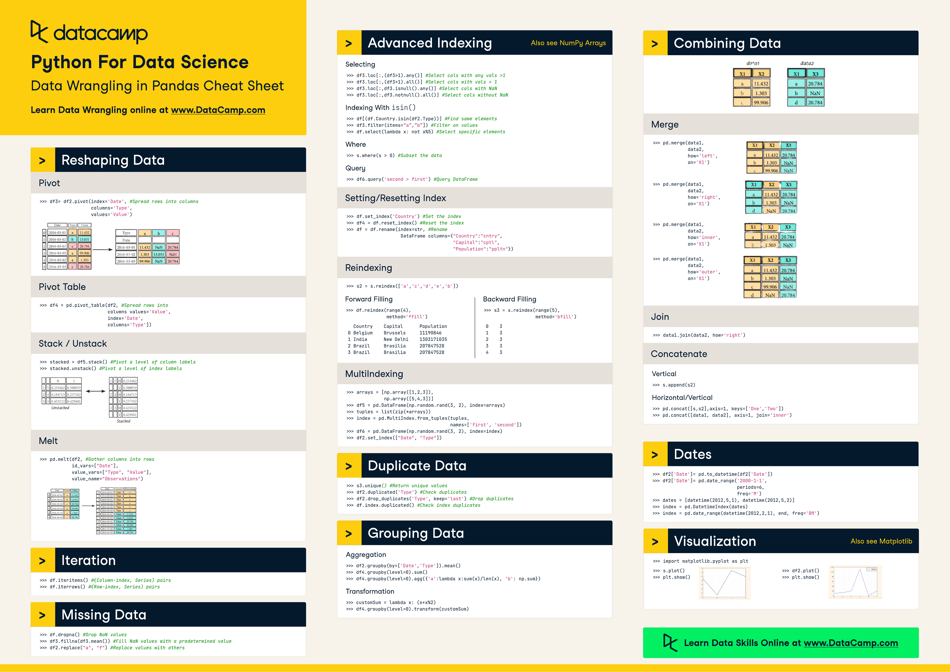Click the chevron icon beside Missing Data

click(42, 615)
